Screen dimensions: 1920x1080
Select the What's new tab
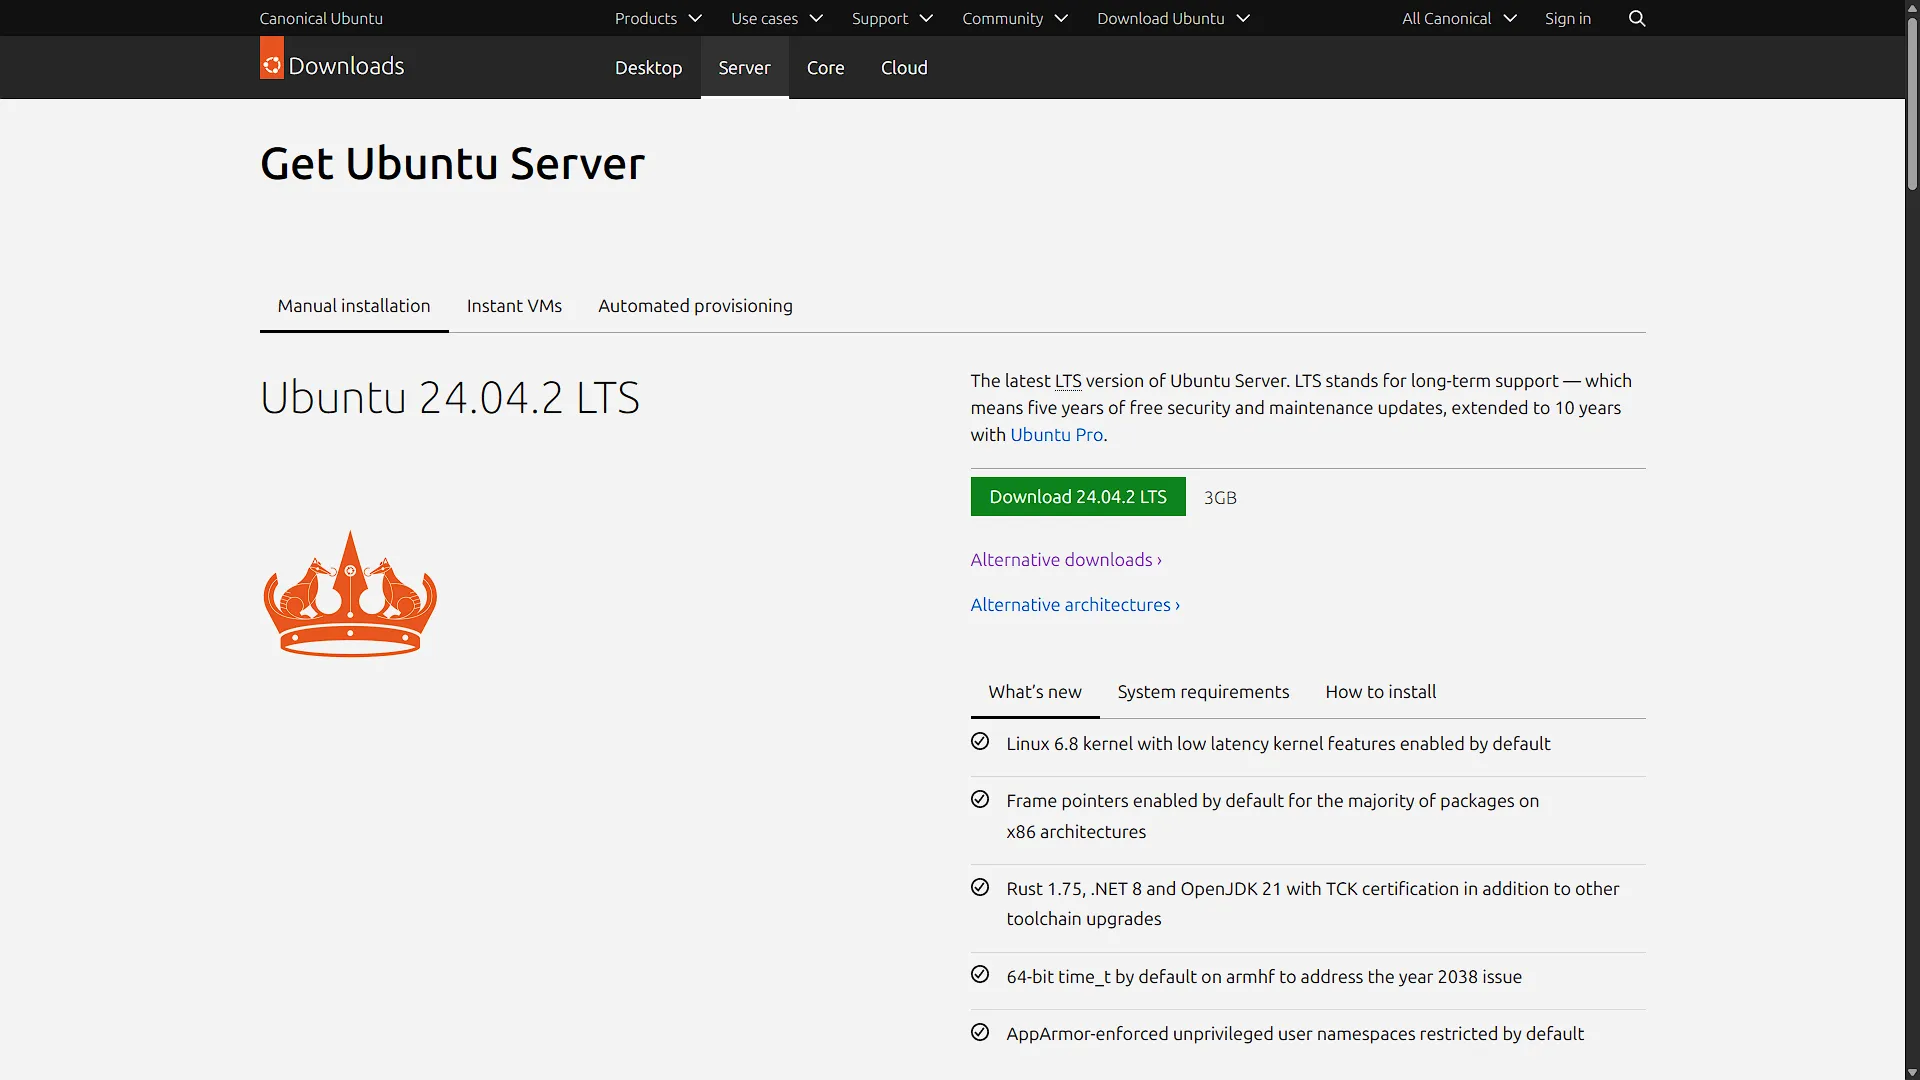[1035, 692]
